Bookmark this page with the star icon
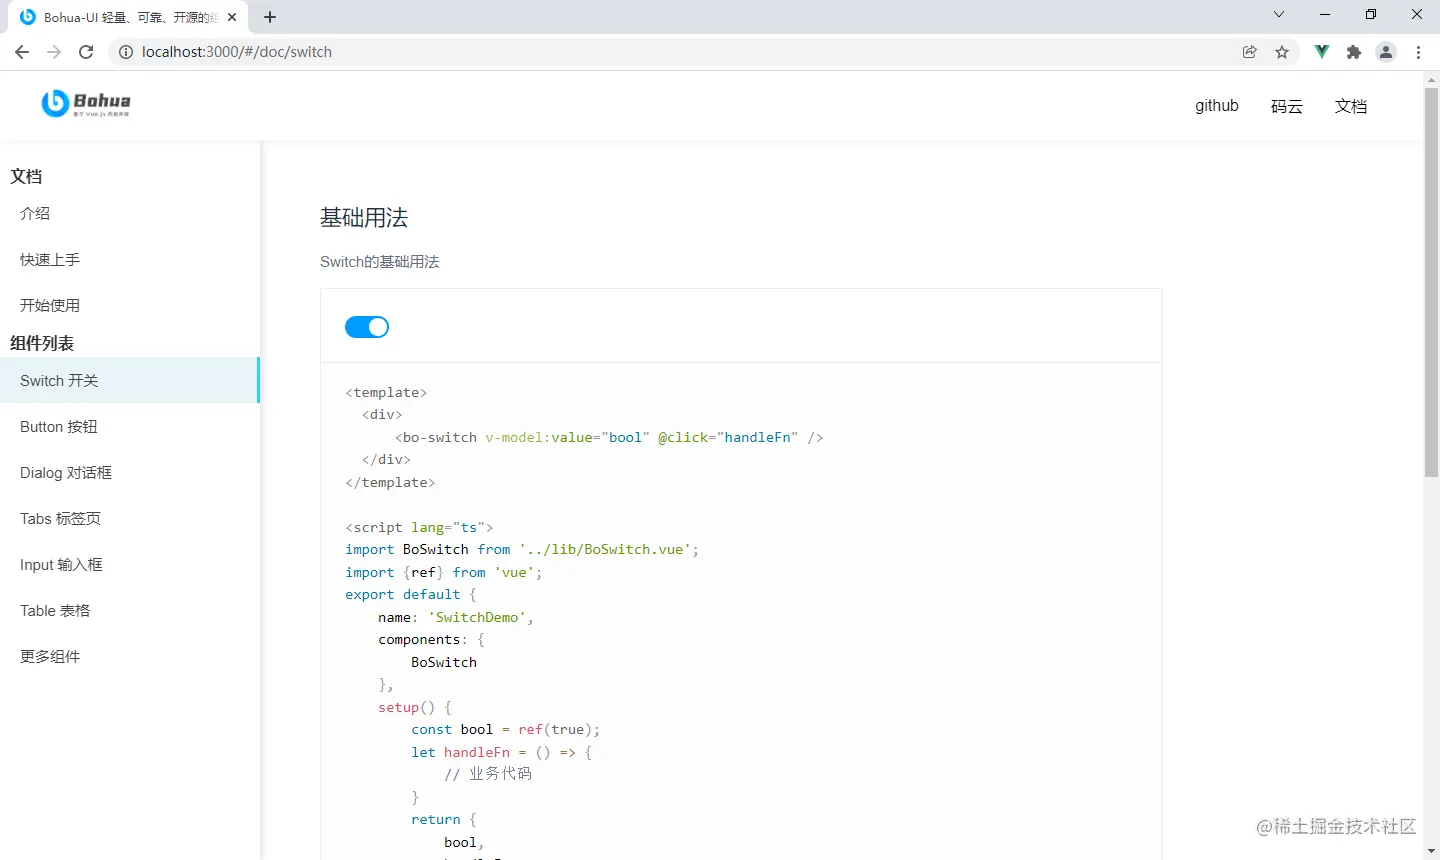The image size is (1440, 860). point(1282,52)
